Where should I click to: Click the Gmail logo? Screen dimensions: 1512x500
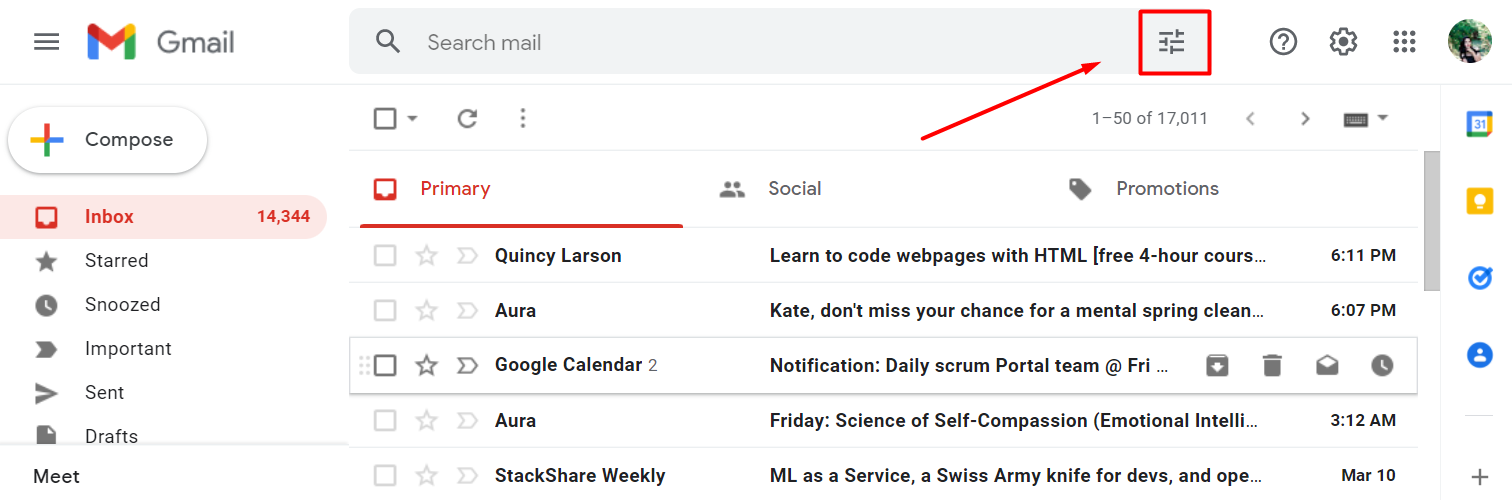point(160,42)
